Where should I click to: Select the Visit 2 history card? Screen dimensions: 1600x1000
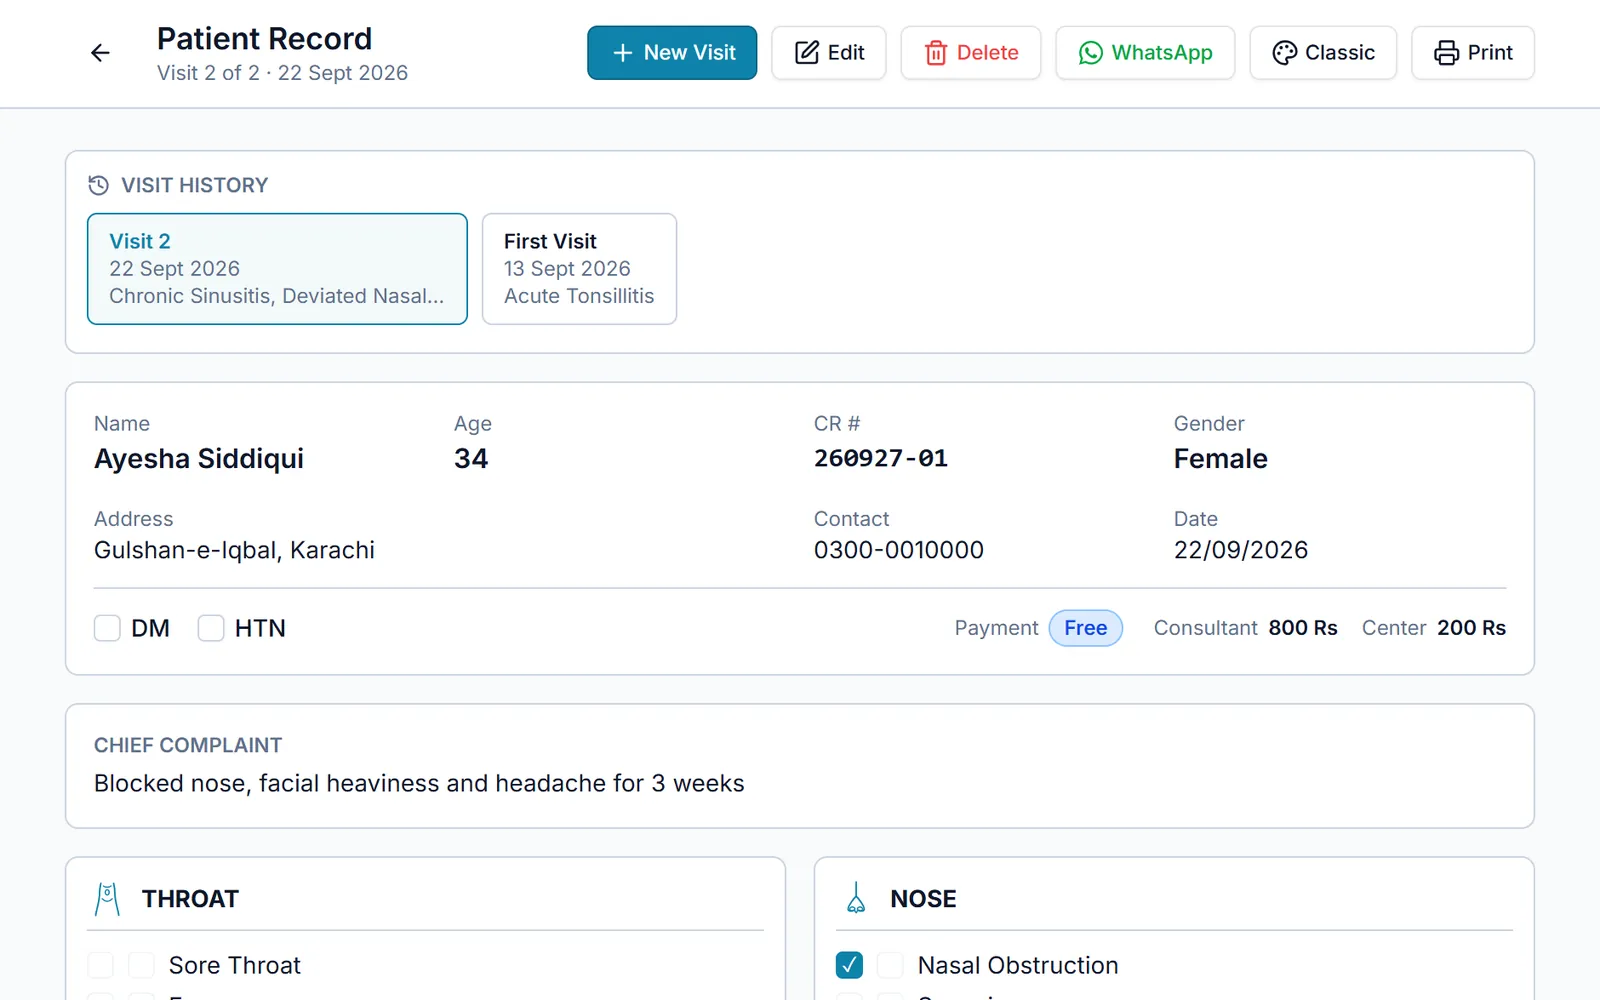277,269
